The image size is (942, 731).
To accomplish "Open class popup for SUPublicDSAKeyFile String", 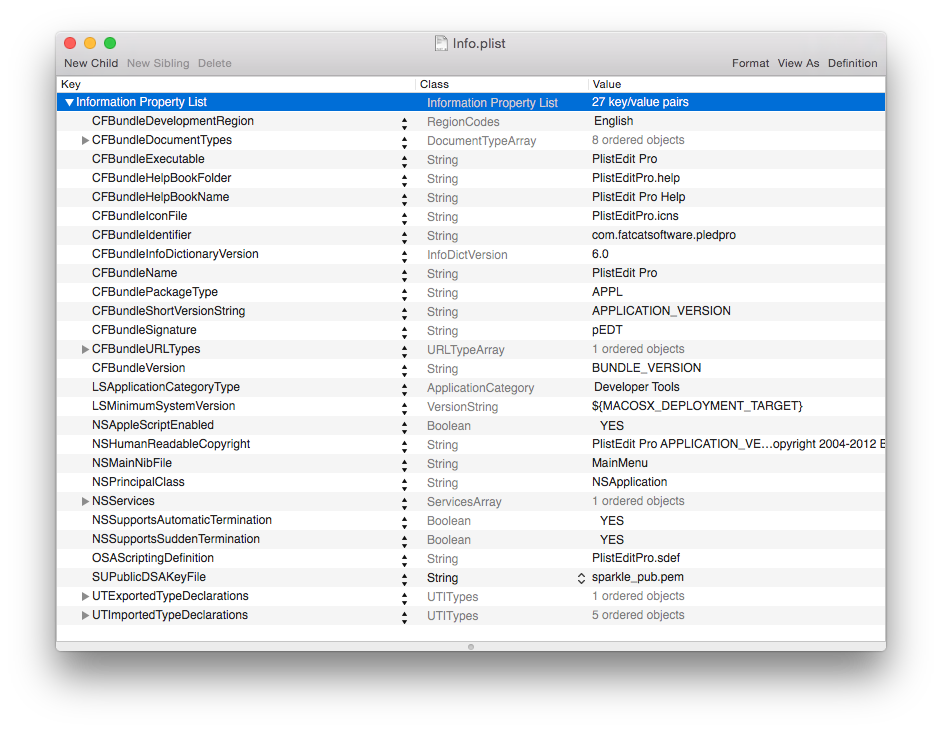I will [x=581, y=578].
